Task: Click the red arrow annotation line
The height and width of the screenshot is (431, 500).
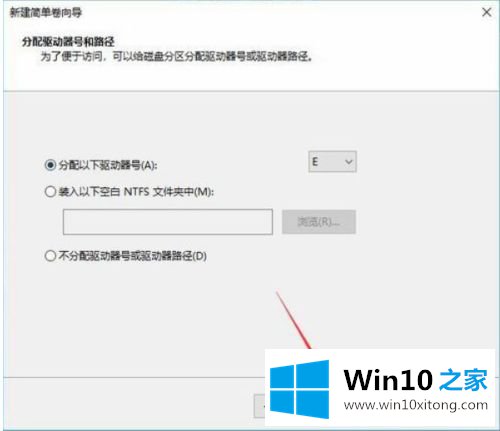Action: coord(293,320)
